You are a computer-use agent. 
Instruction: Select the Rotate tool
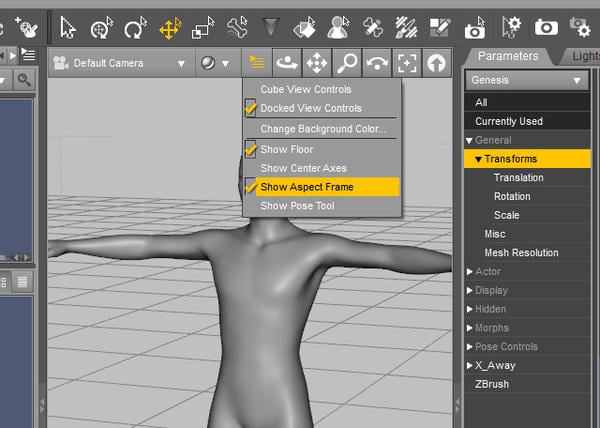pyautogui.click(x=135, y=28)
